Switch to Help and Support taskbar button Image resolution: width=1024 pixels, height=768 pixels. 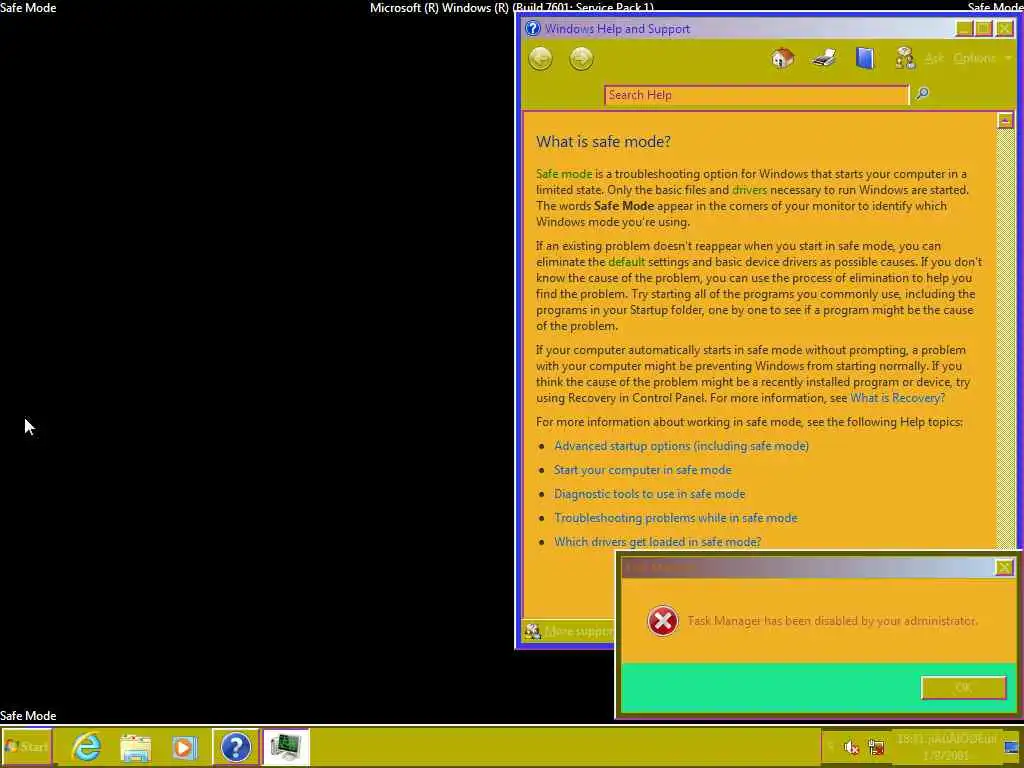pos(236,746)
